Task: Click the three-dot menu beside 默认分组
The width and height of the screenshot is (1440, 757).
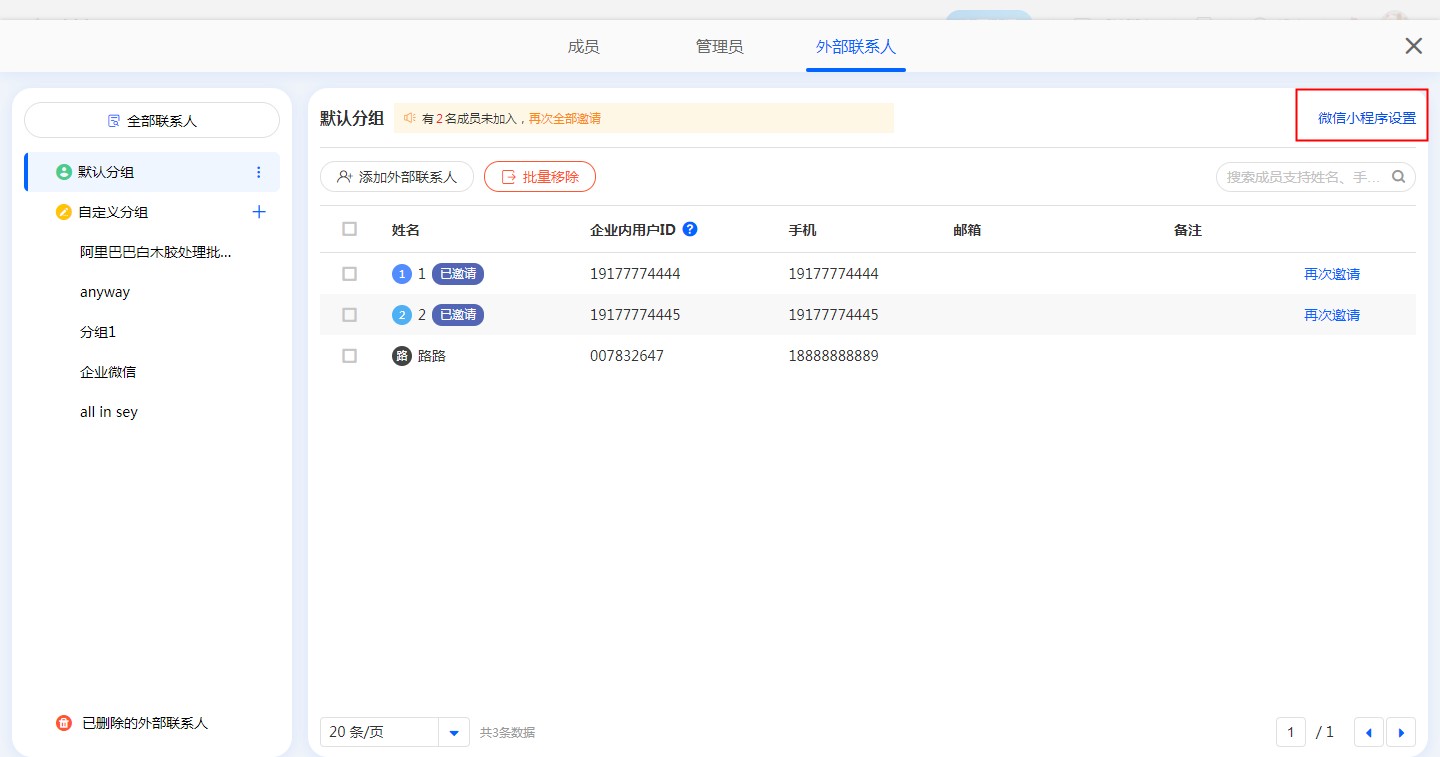Action: pyautogui.click(x=259, y=172)
